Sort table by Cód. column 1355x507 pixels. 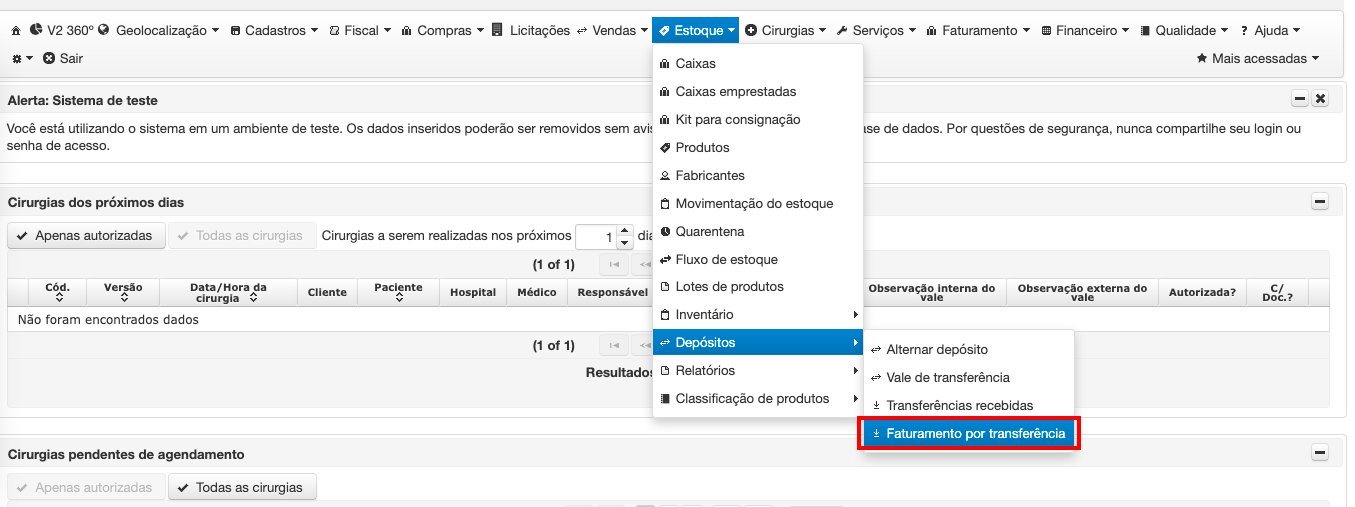(58, 292)
